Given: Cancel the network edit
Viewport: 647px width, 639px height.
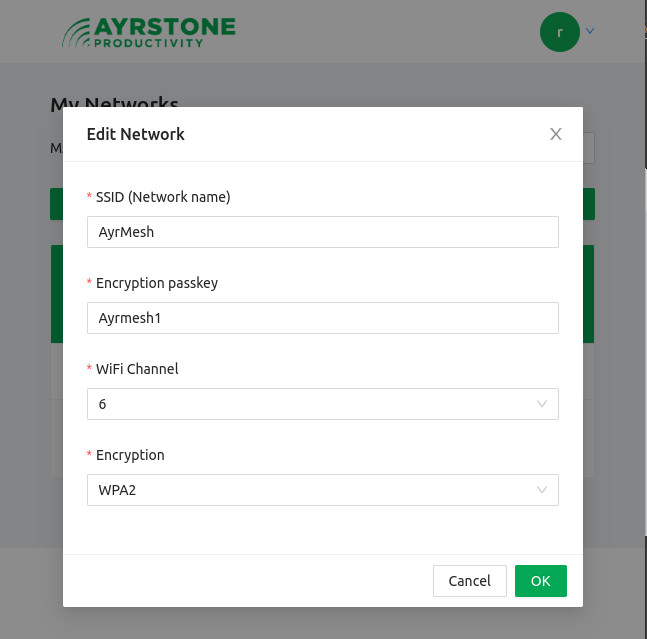Looking at the screenshot, I should coord(470,581).
